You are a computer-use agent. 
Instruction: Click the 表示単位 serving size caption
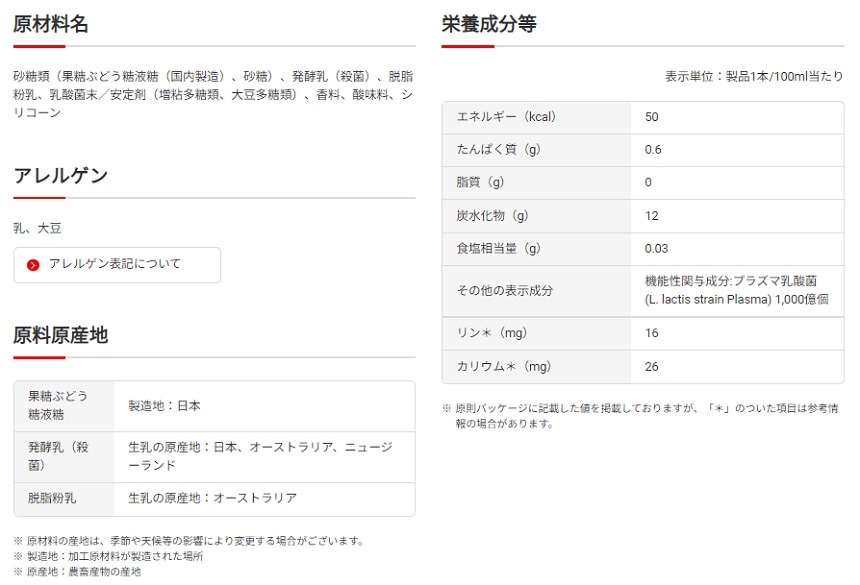click(x=753, y=76)
